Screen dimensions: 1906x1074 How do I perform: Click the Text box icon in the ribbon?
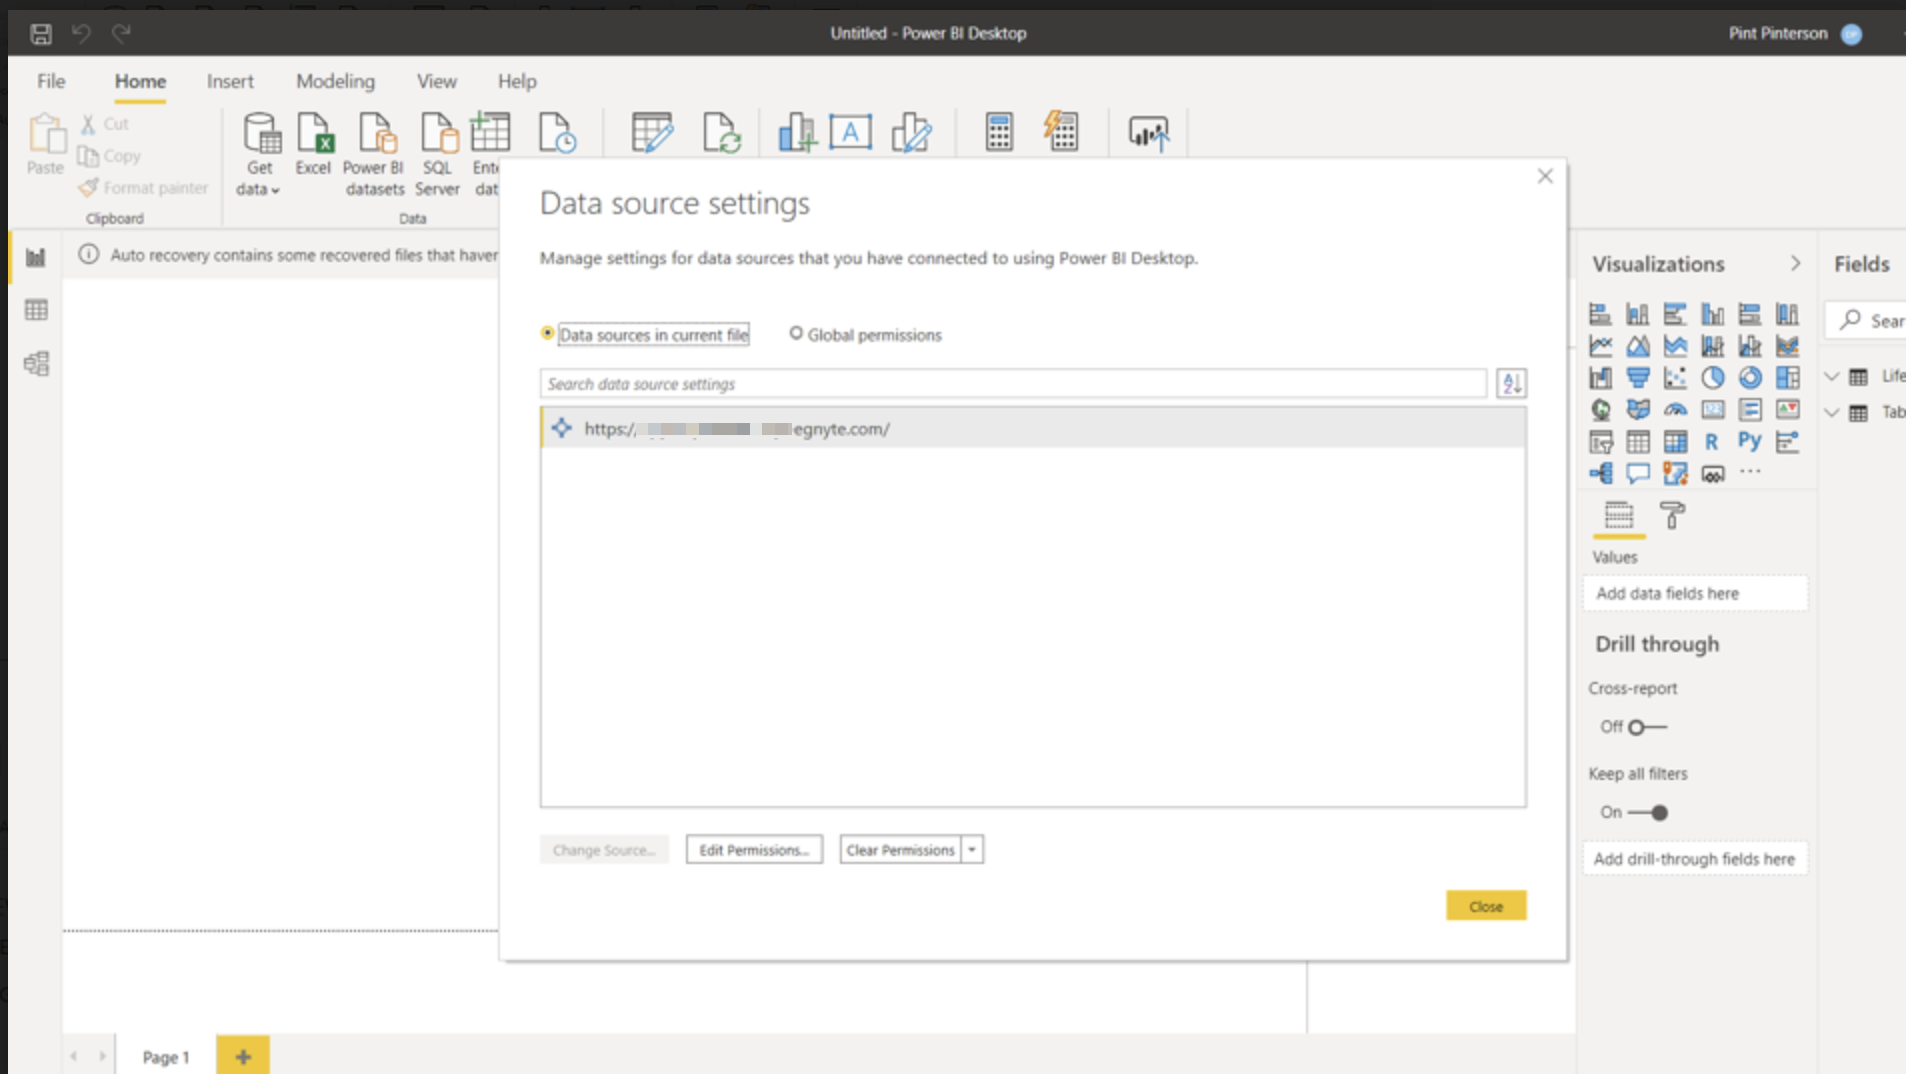pyautogui.click(x=850, y=132)
